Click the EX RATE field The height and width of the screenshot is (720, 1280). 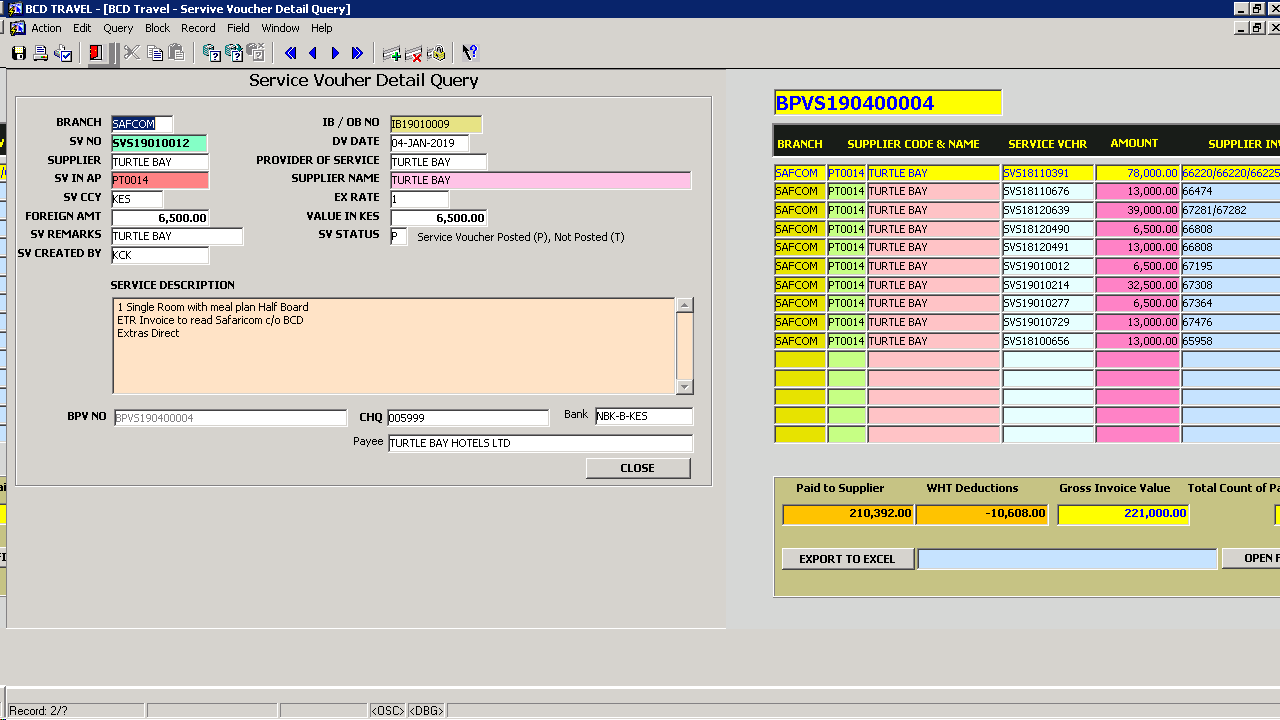click(420, 199)
